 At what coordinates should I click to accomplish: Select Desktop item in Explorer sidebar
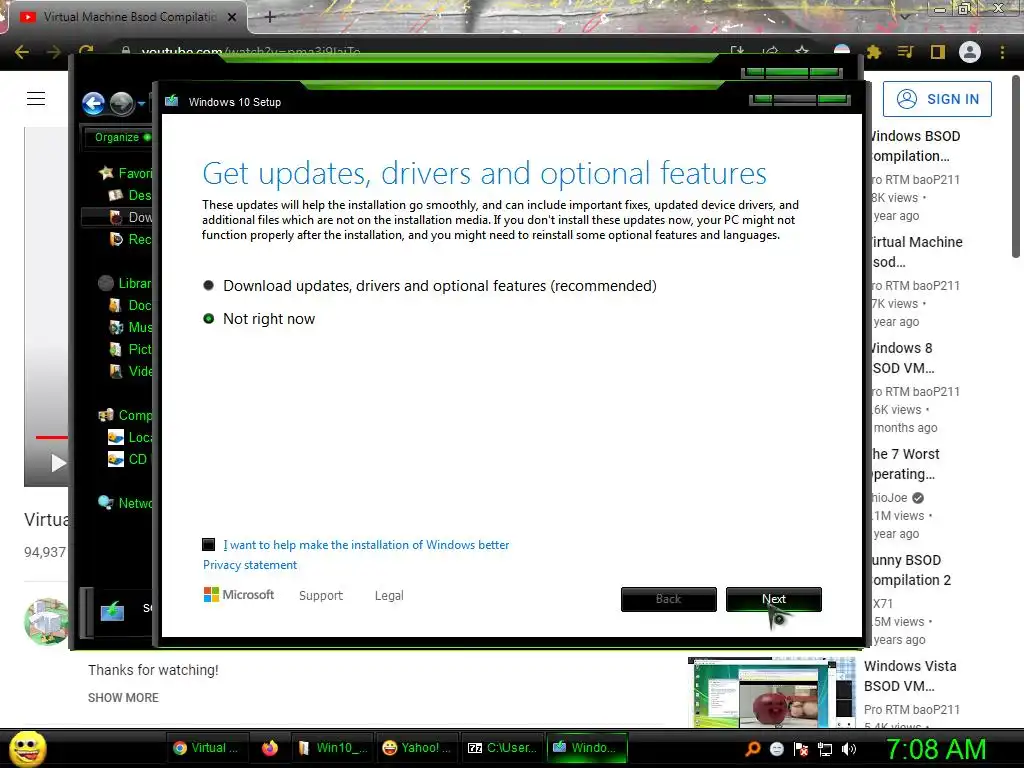(130, 195)
